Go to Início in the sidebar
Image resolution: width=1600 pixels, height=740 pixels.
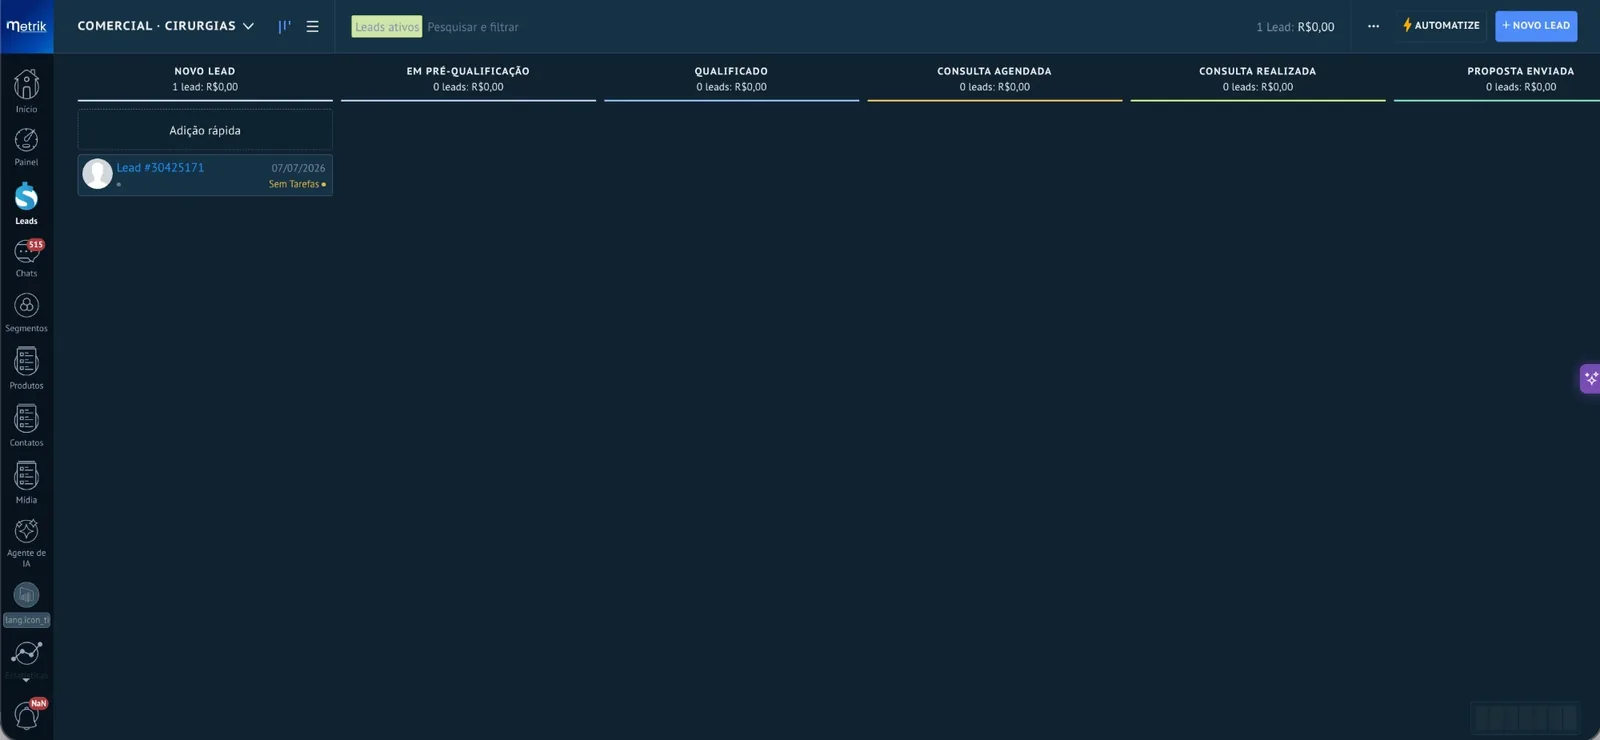tap(26, 91)
